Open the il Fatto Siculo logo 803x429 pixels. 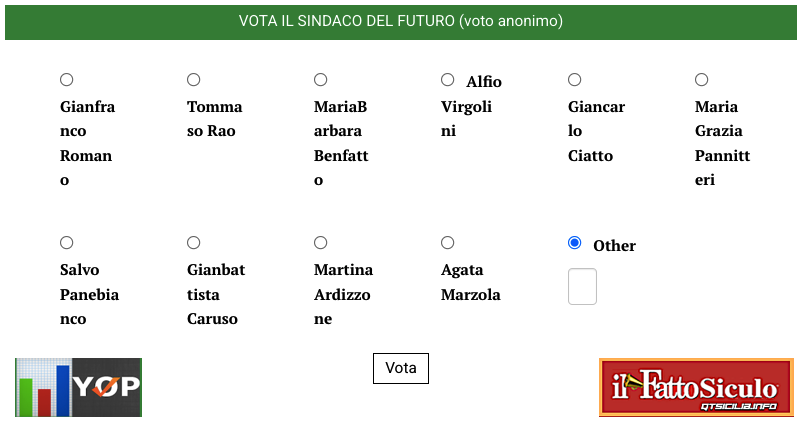click(x=696, y=387)
